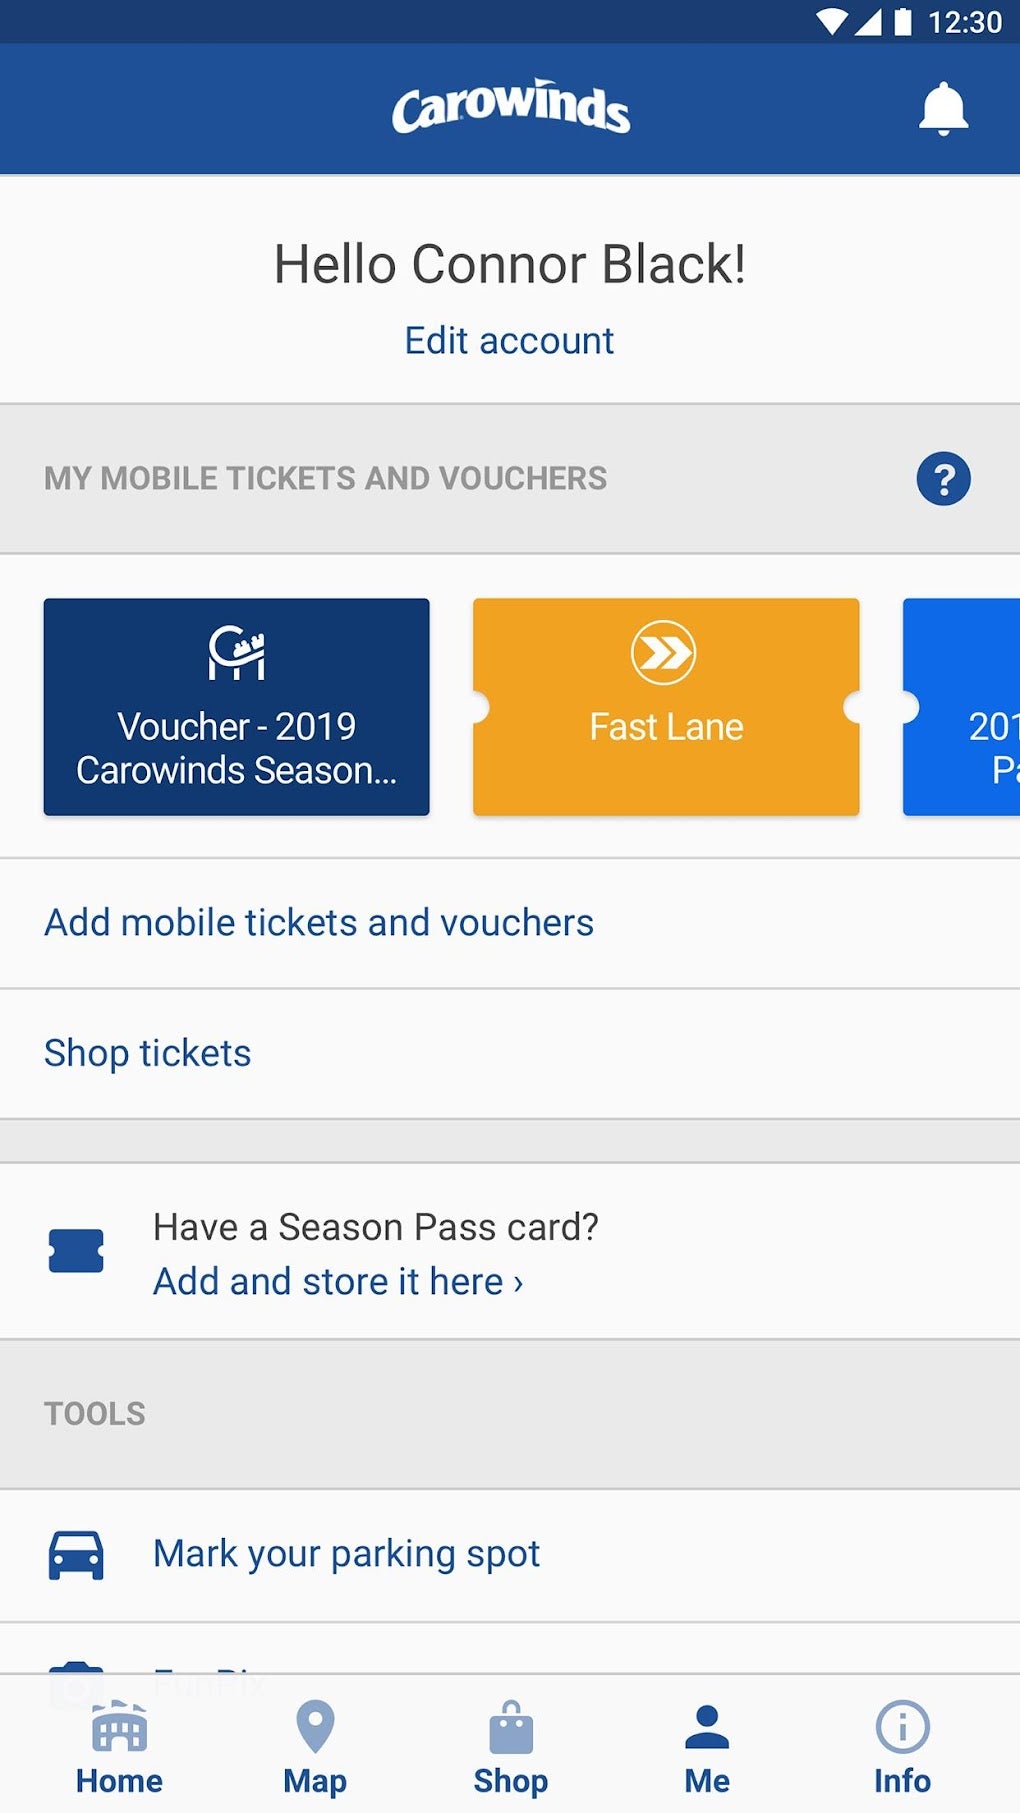Go to the Shop tab

click(x=511, y=1747)
